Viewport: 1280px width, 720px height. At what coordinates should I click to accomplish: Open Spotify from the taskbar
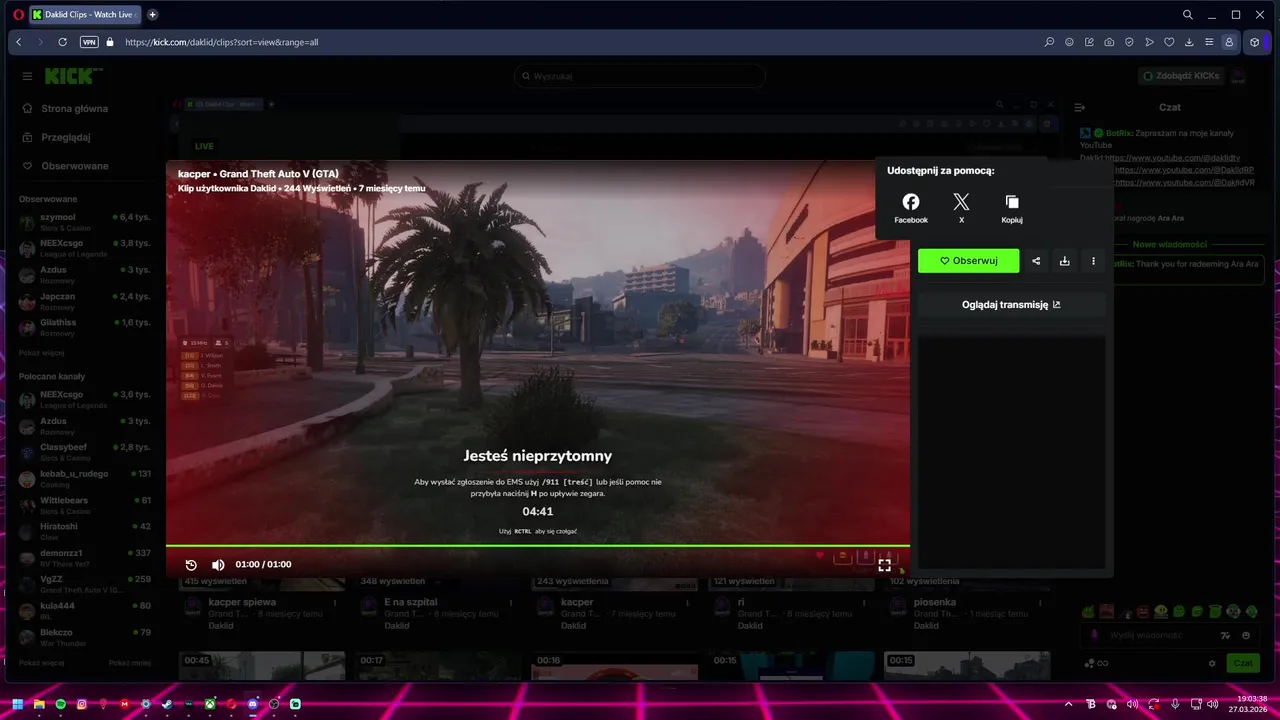coord(61,704)
